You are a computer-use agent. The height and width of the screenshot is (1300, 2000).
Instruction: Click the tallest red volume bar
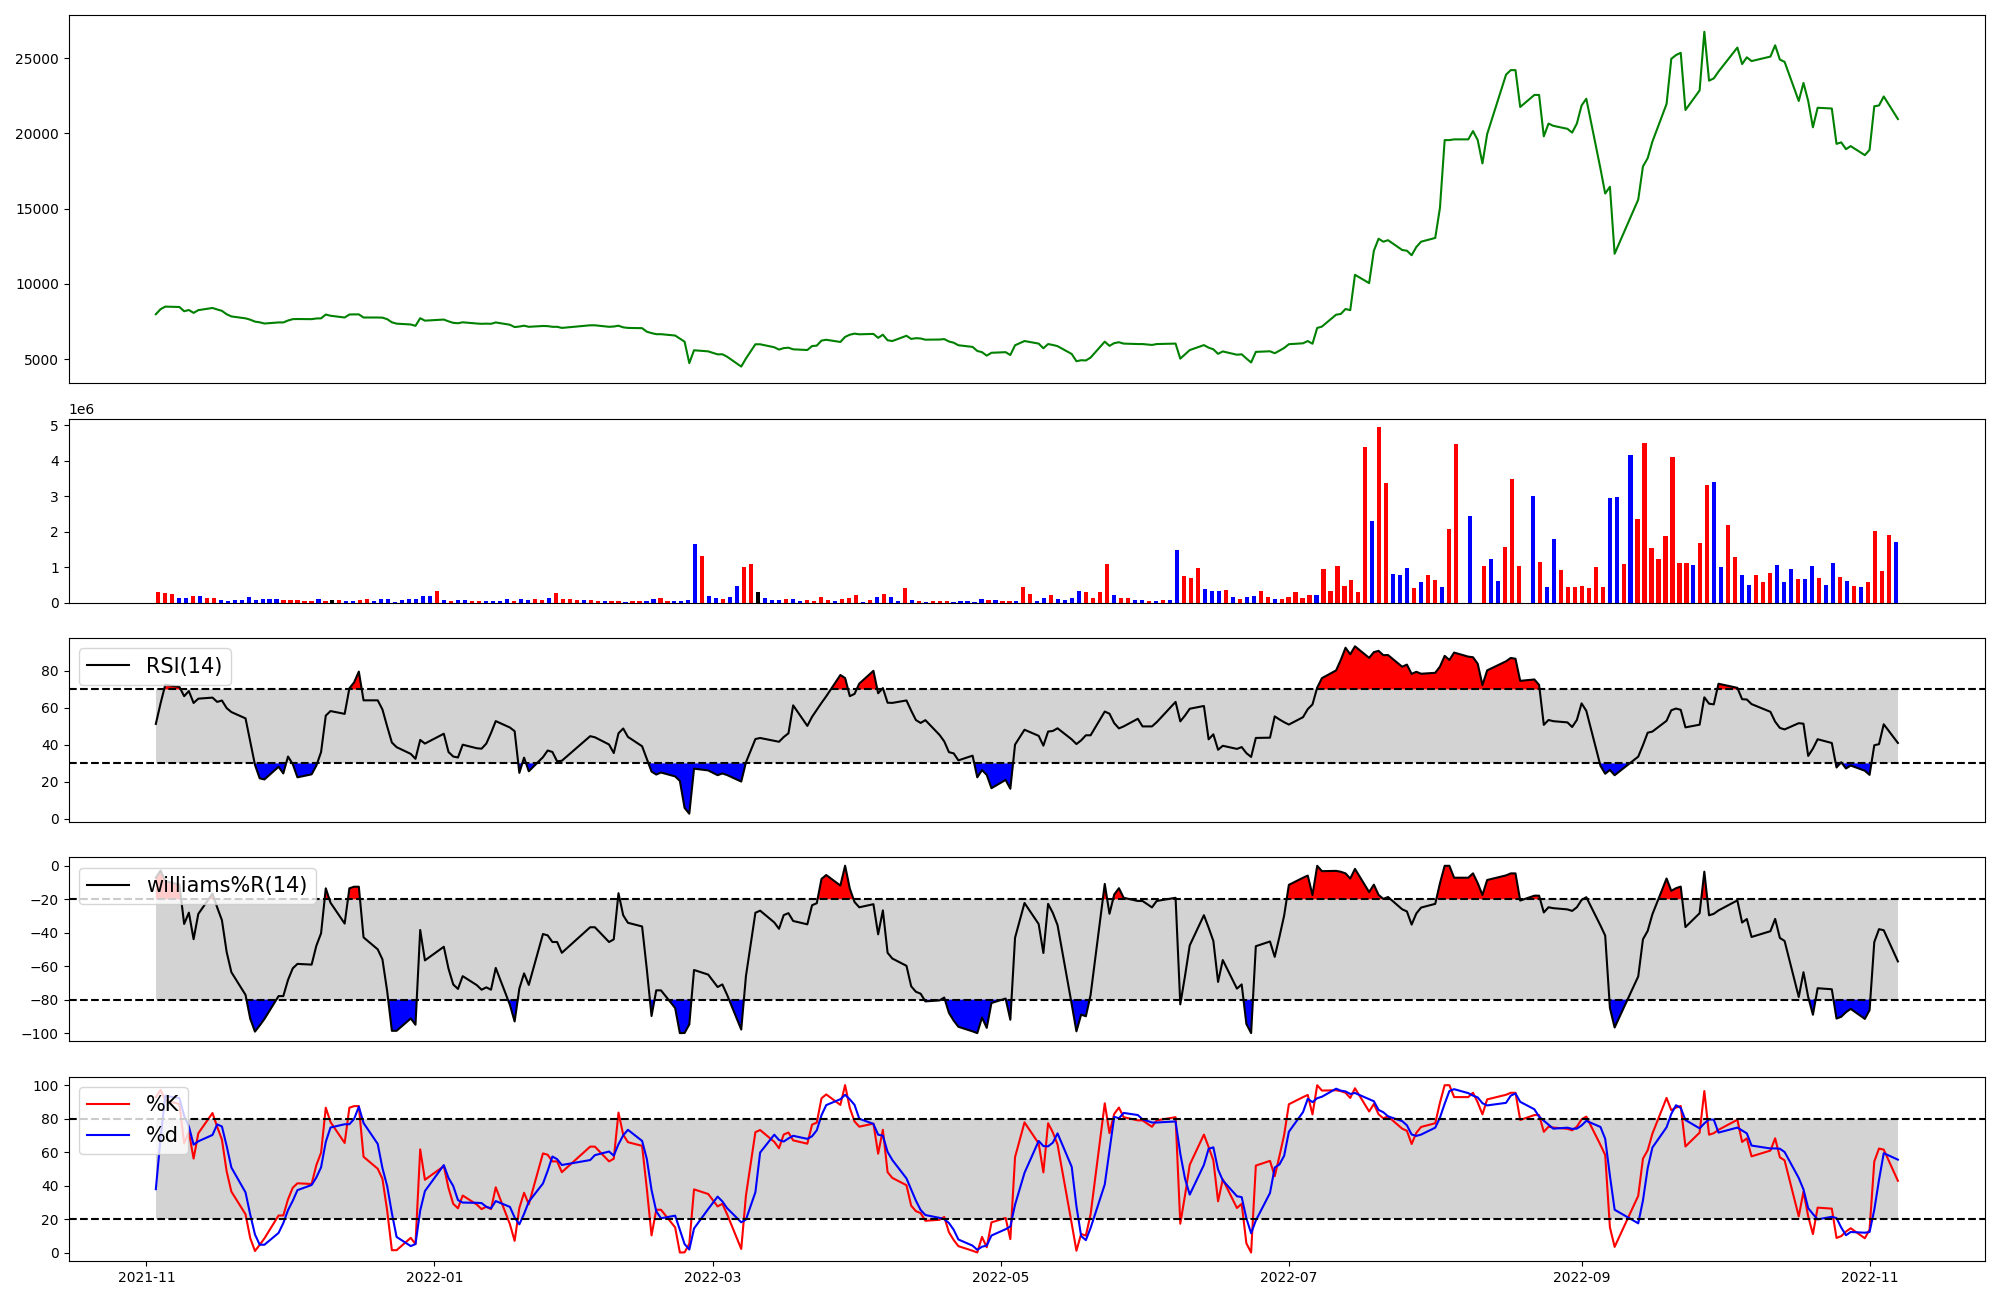[x=1379, y=515]
